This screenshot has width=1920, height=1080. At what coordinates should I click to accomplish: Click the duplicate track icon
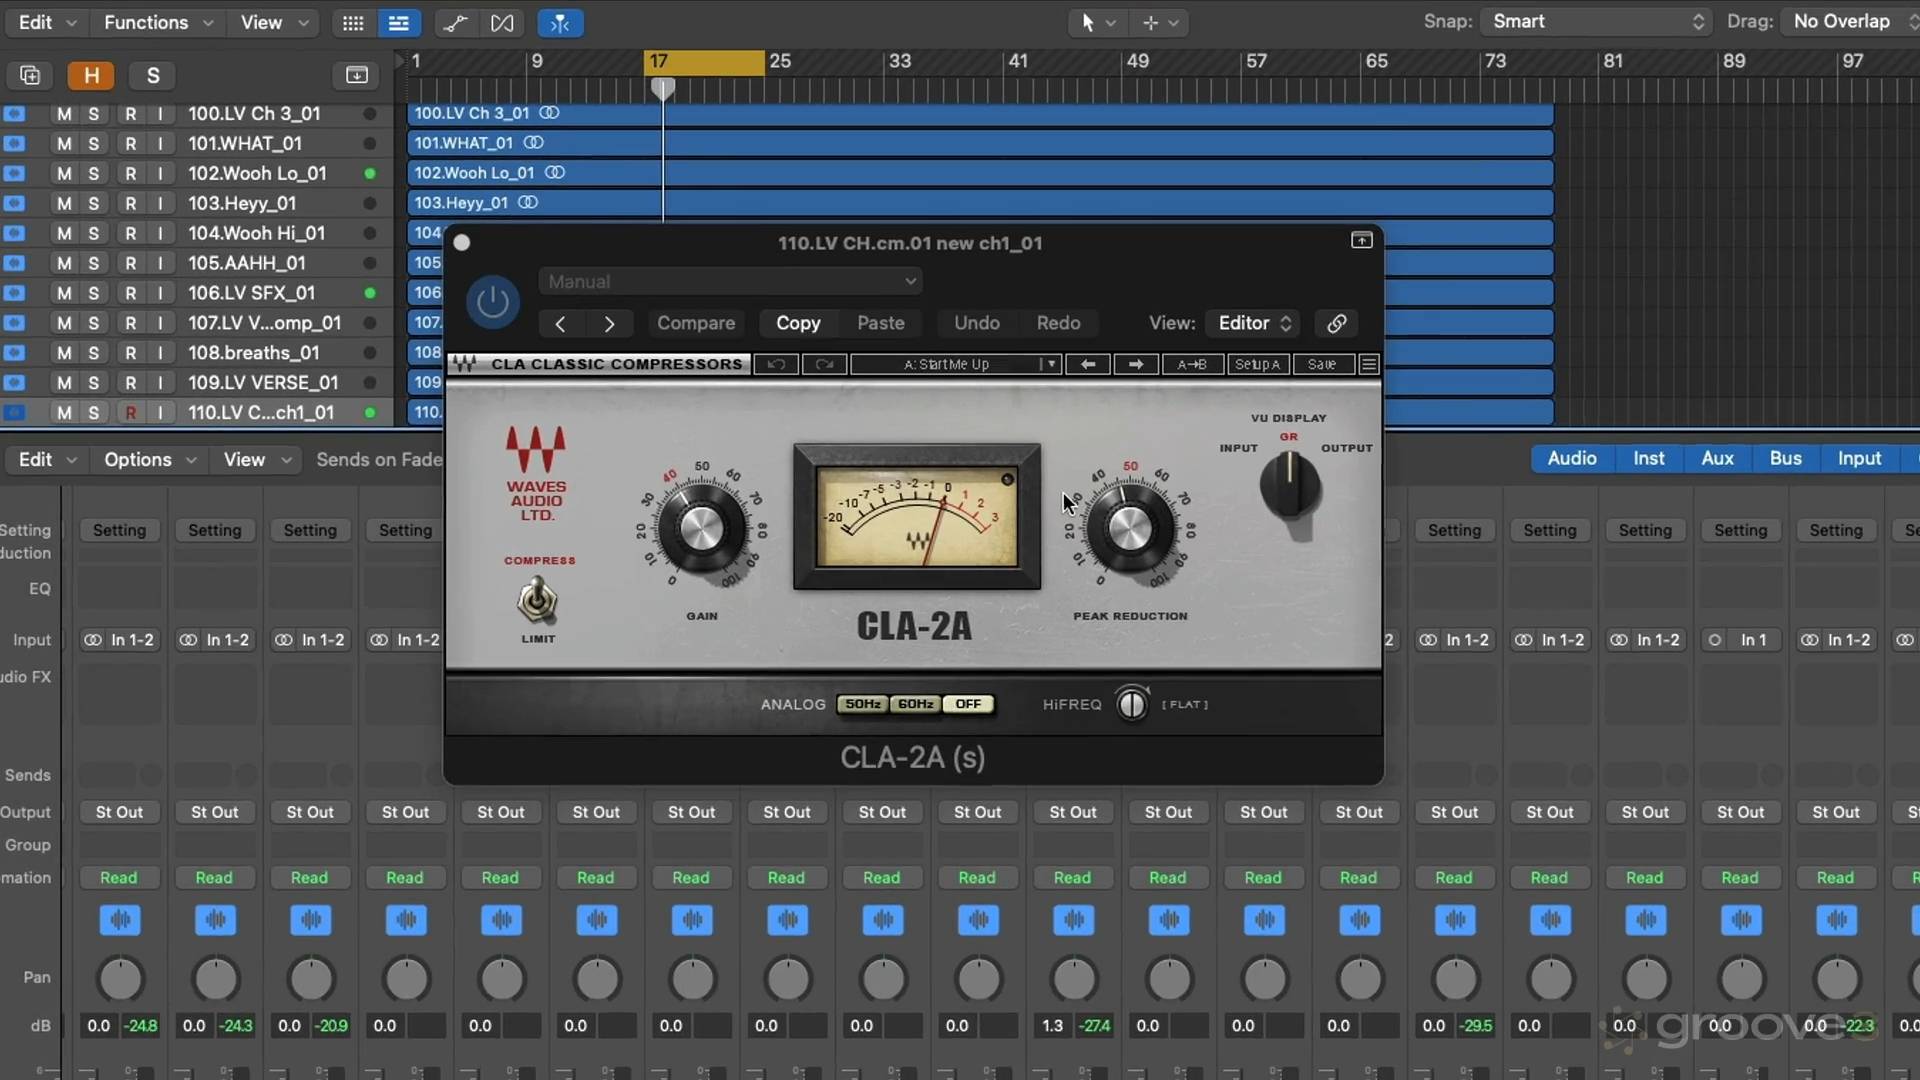[30, 75]
